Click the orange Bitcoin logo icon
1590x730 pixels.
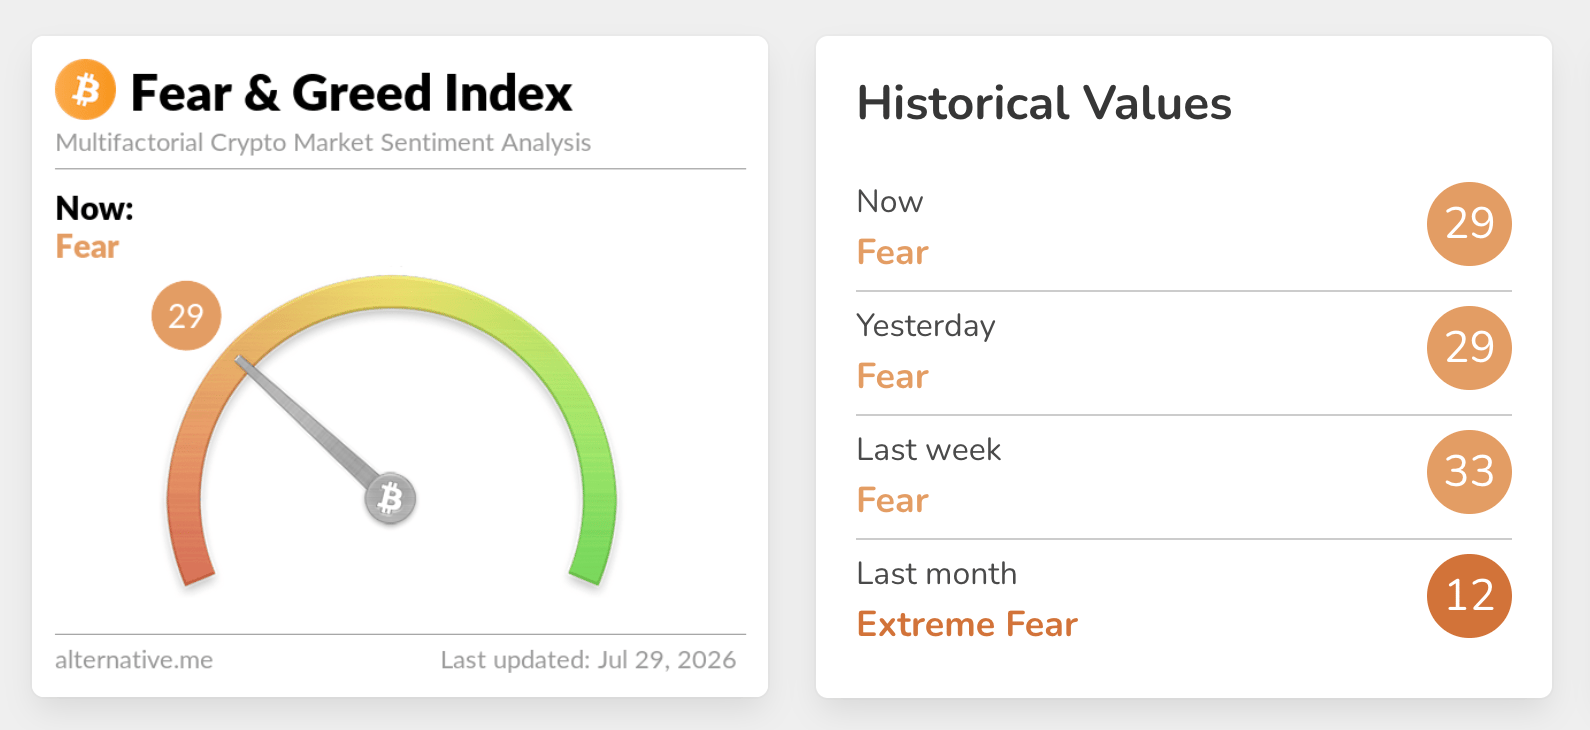tap(85, 89)
